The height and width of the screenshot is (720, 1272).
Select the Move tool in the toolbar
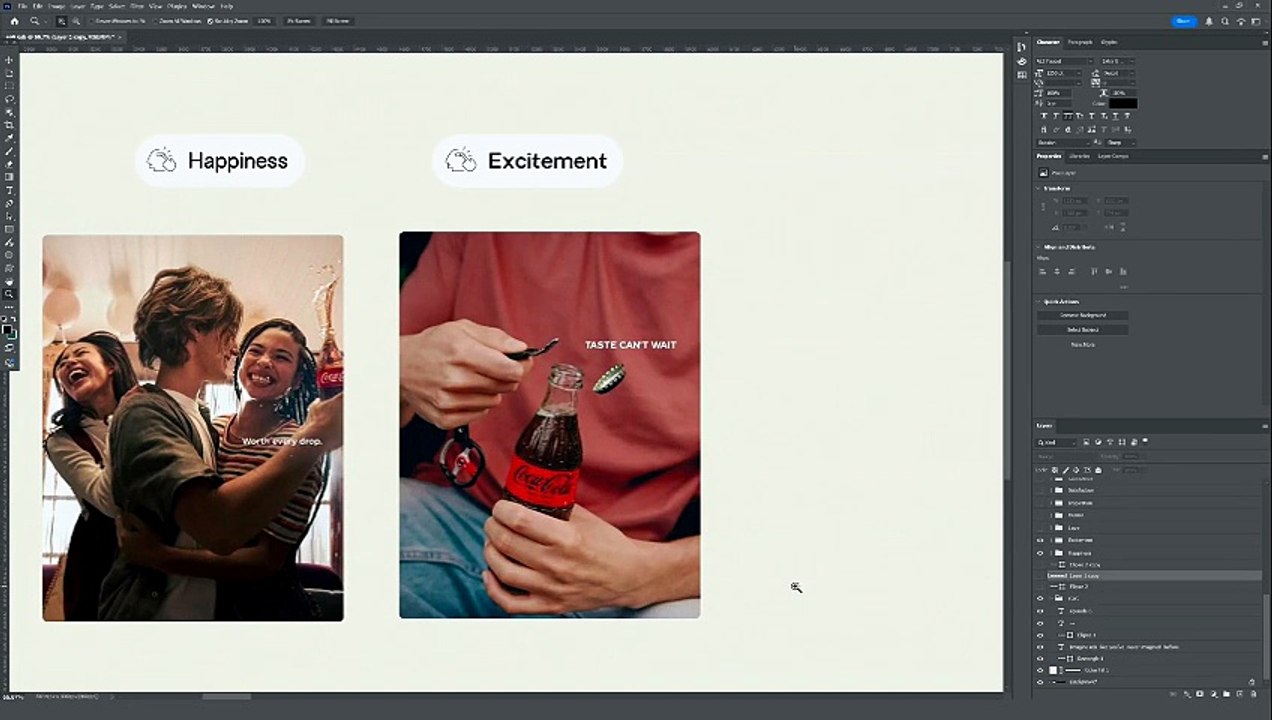pyautogui.click(x=10, y=60)
